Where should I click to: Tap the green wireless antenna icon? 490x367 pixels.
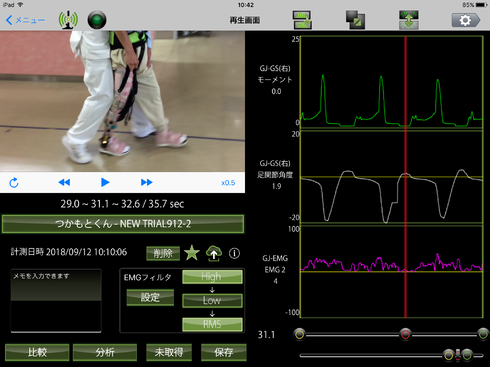[x=68, y=20]
